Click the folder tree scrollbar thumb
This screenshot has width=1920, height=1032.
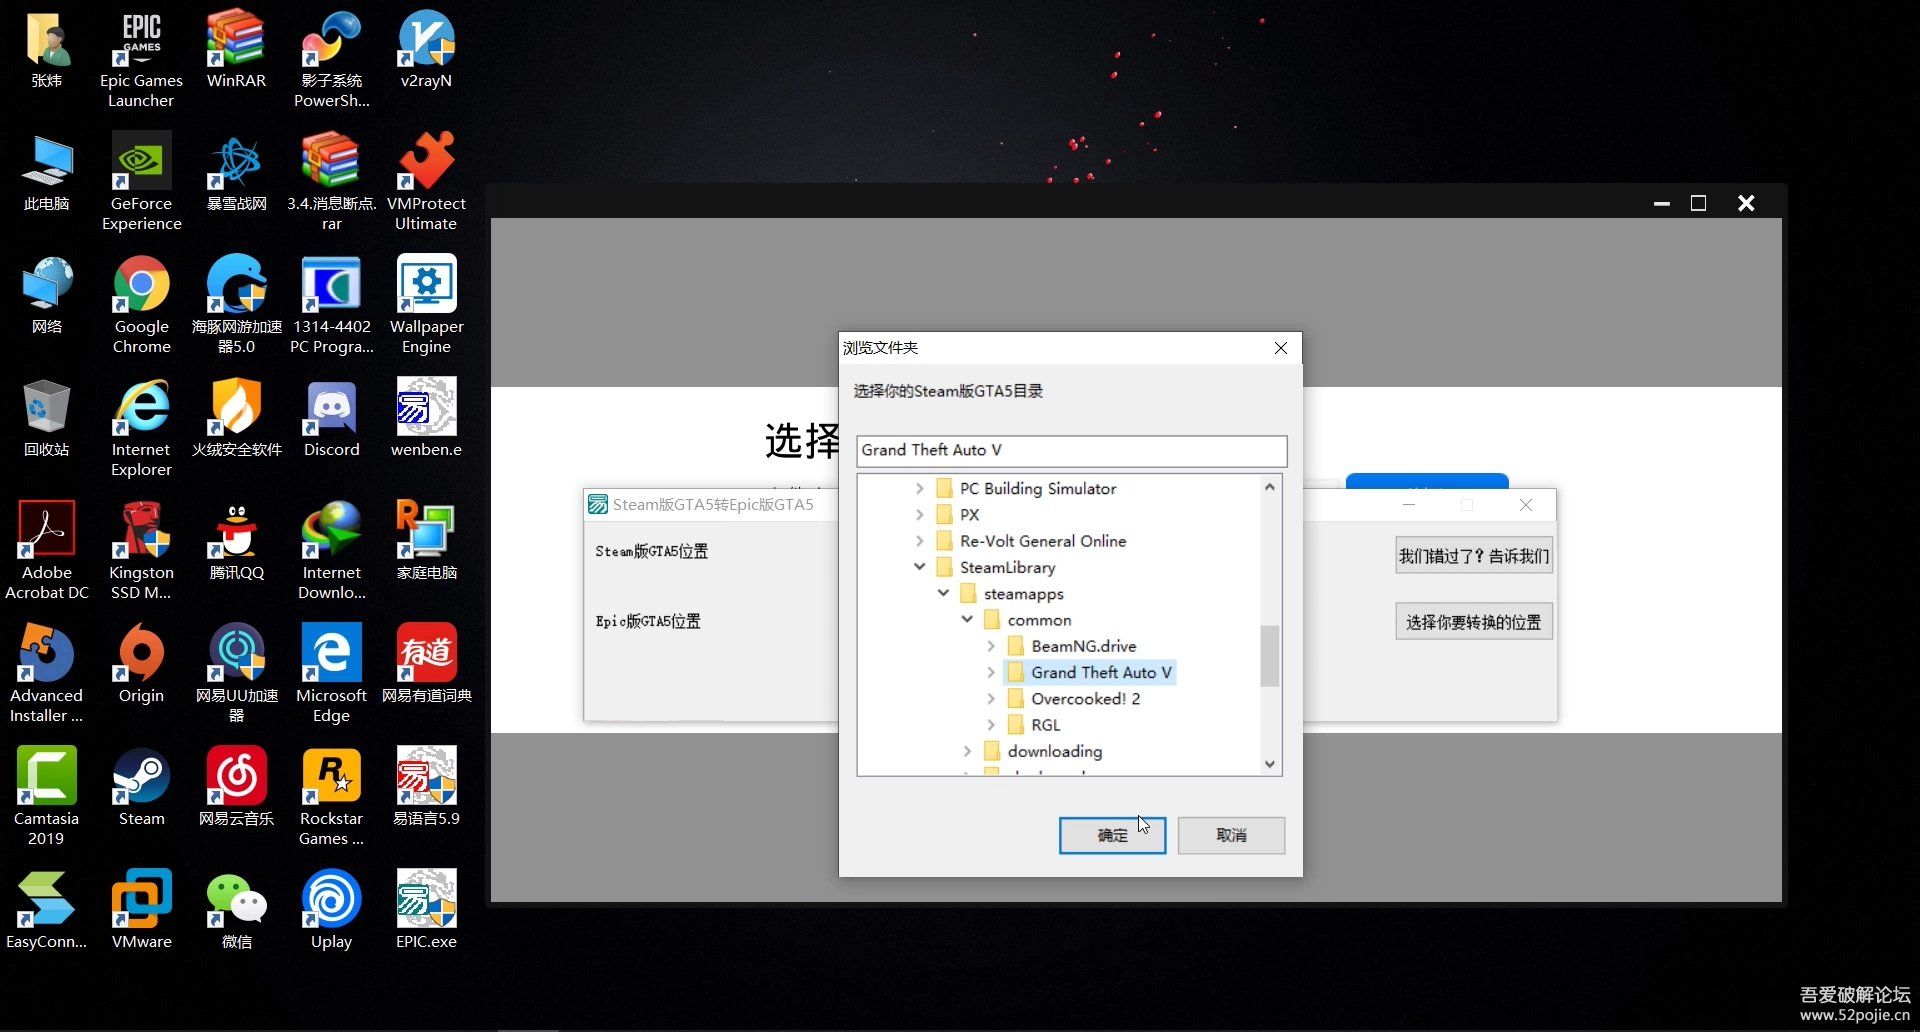pos(1269,656)
